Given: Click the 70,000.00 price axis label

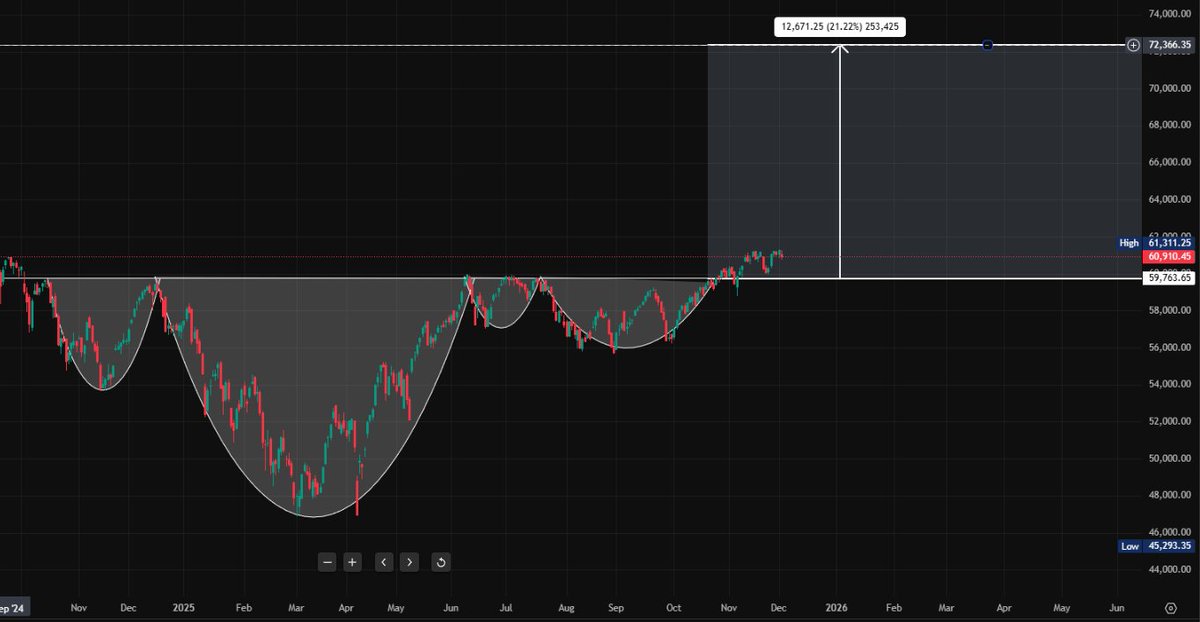Looking at the screenshot, I should point(1170,88).
